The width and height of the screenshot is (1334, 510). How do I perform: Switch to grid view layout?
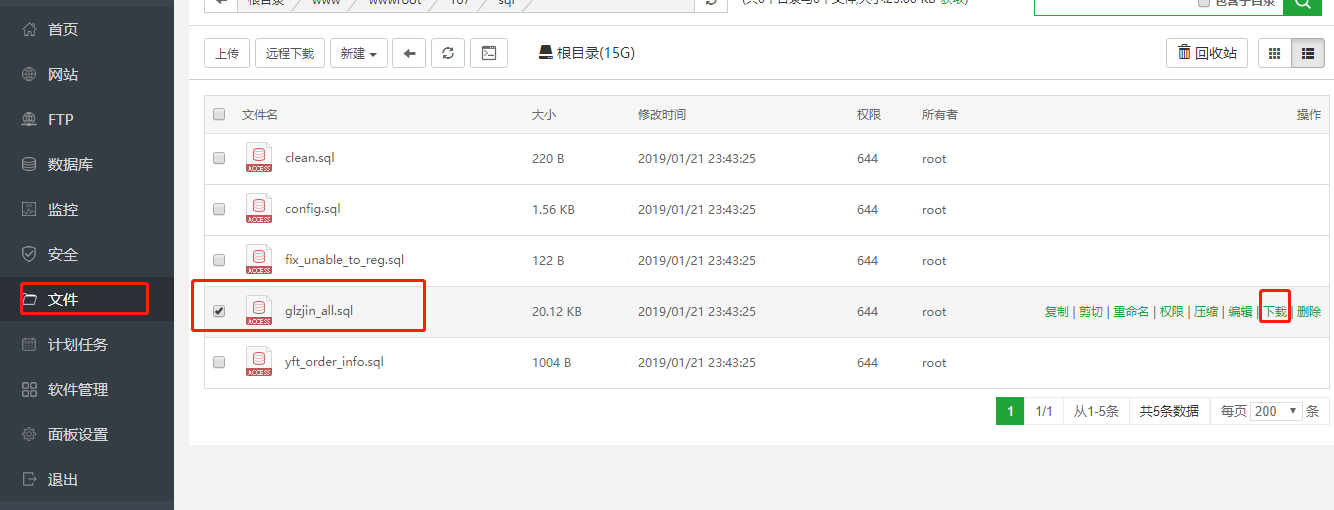tap(1275, 54)
